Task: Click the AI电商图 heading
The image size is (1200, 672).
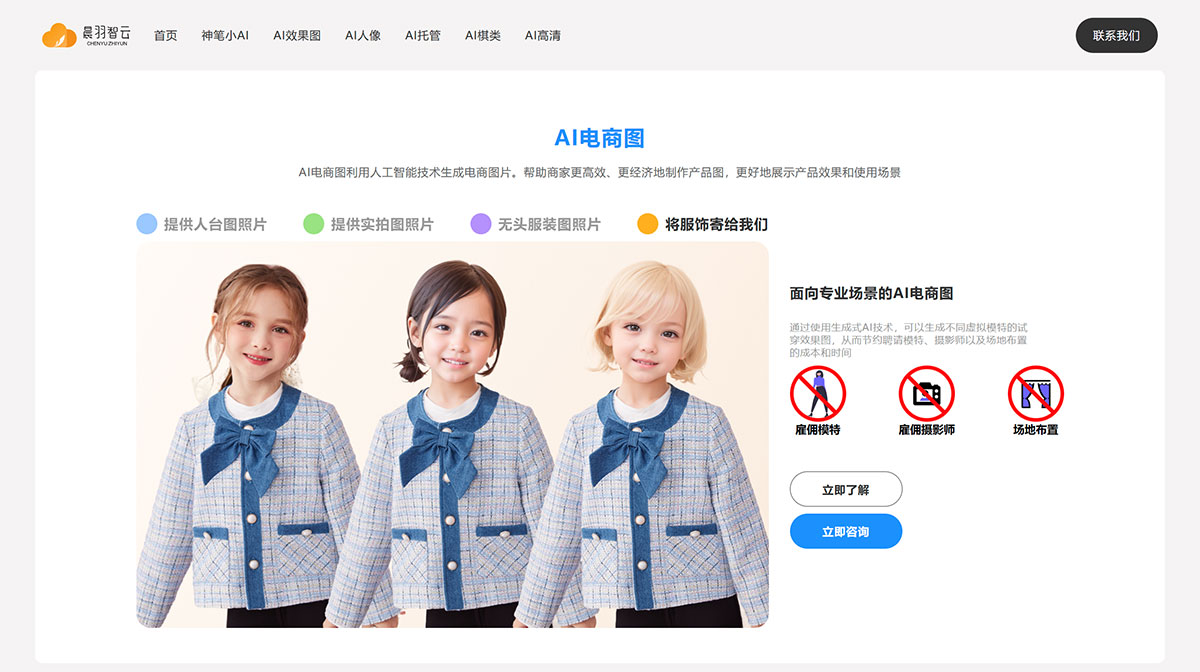Action: point(600,136)
